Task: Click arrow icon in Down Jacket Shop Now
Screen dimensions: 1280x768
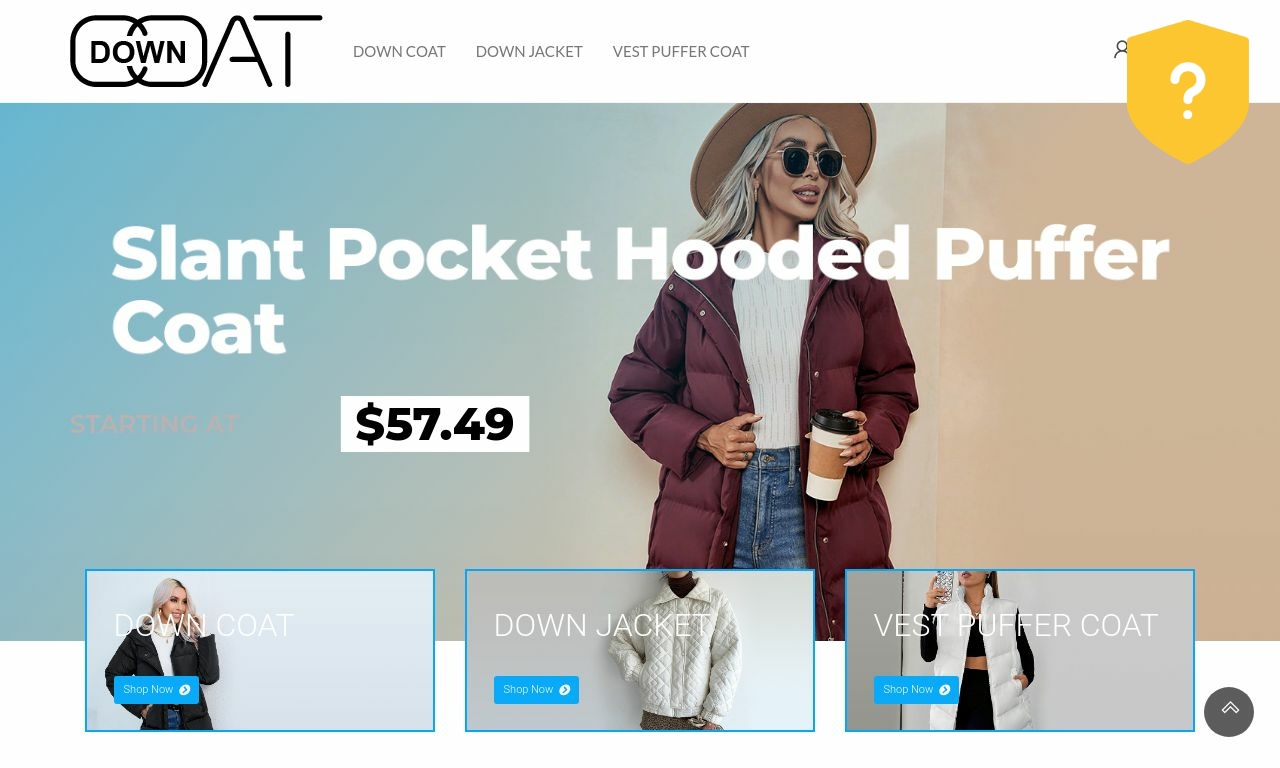Action: point(564,690)
